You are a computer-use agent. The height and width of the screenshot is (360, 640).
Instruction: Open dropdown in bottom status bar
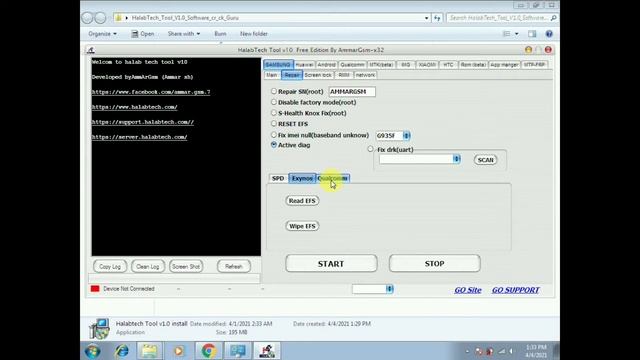[x=389, y=289]
